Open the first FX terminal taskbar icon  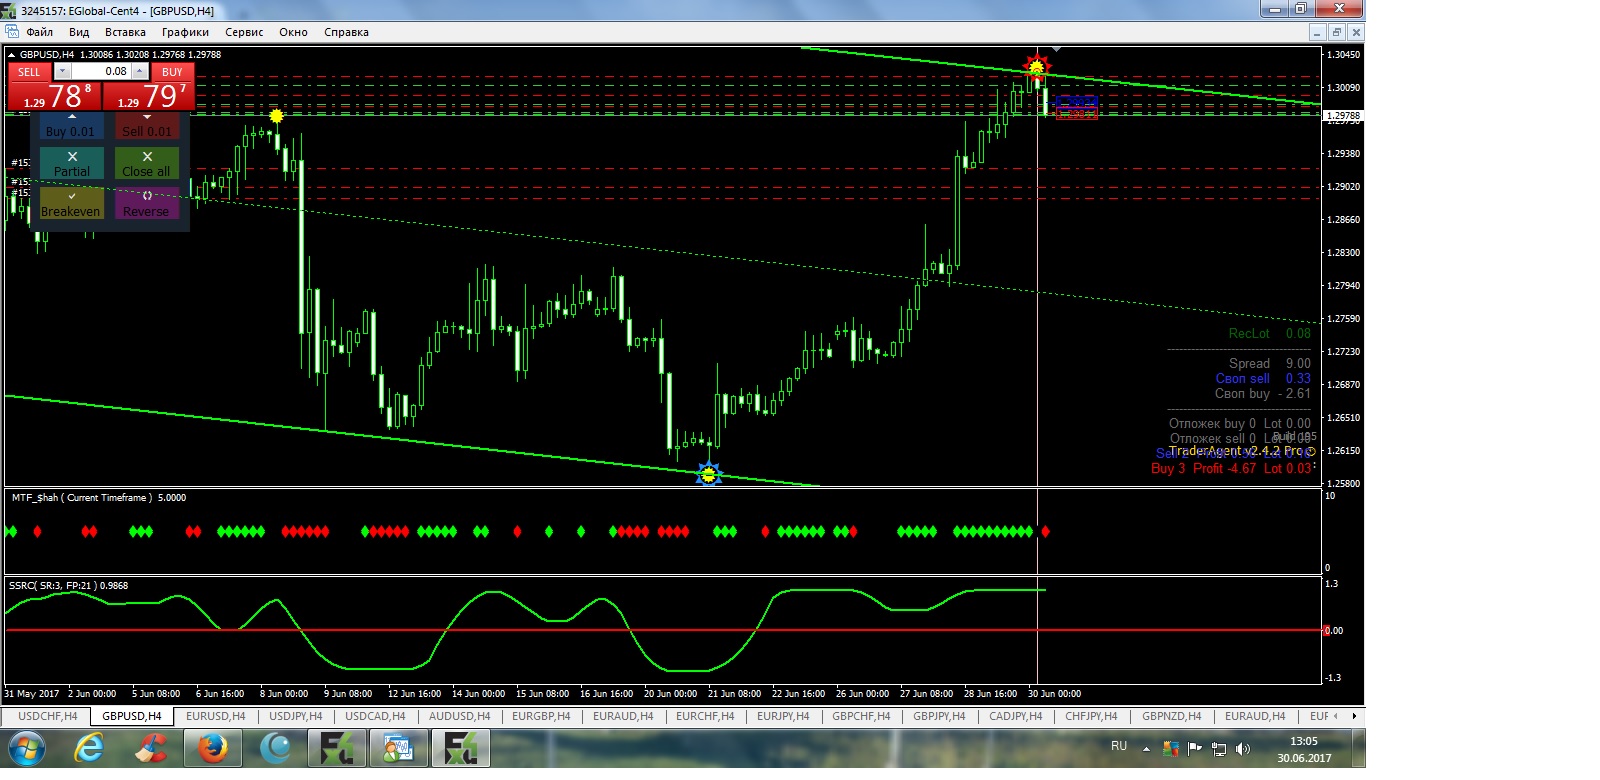tap(336, 748)
